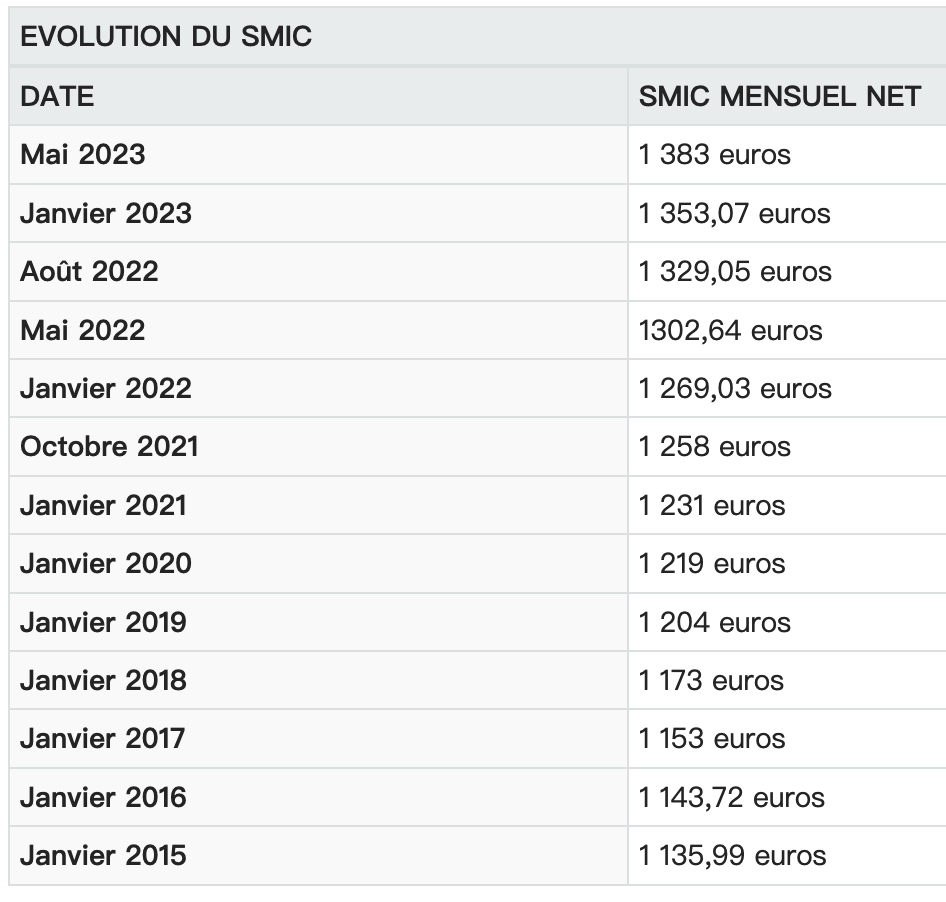Click the 1 353,07 euros amount
This screenshot has height=902, width=946.
[735, 213]
